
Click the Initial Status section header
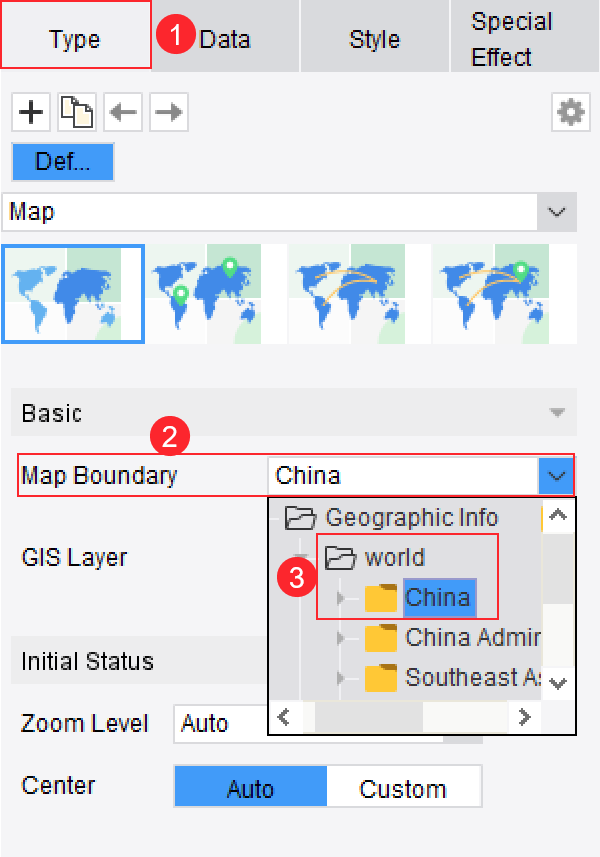(140, 661)
